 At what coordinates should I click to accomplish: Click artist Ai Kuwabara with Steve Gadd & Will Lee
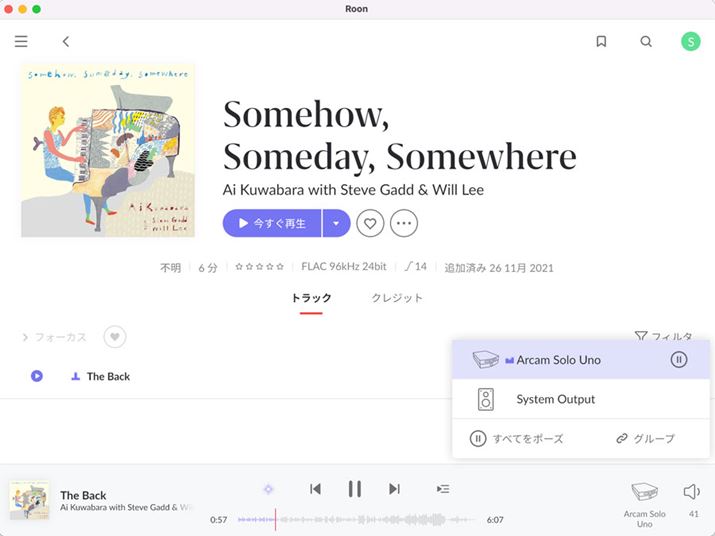tap(353, 190)
